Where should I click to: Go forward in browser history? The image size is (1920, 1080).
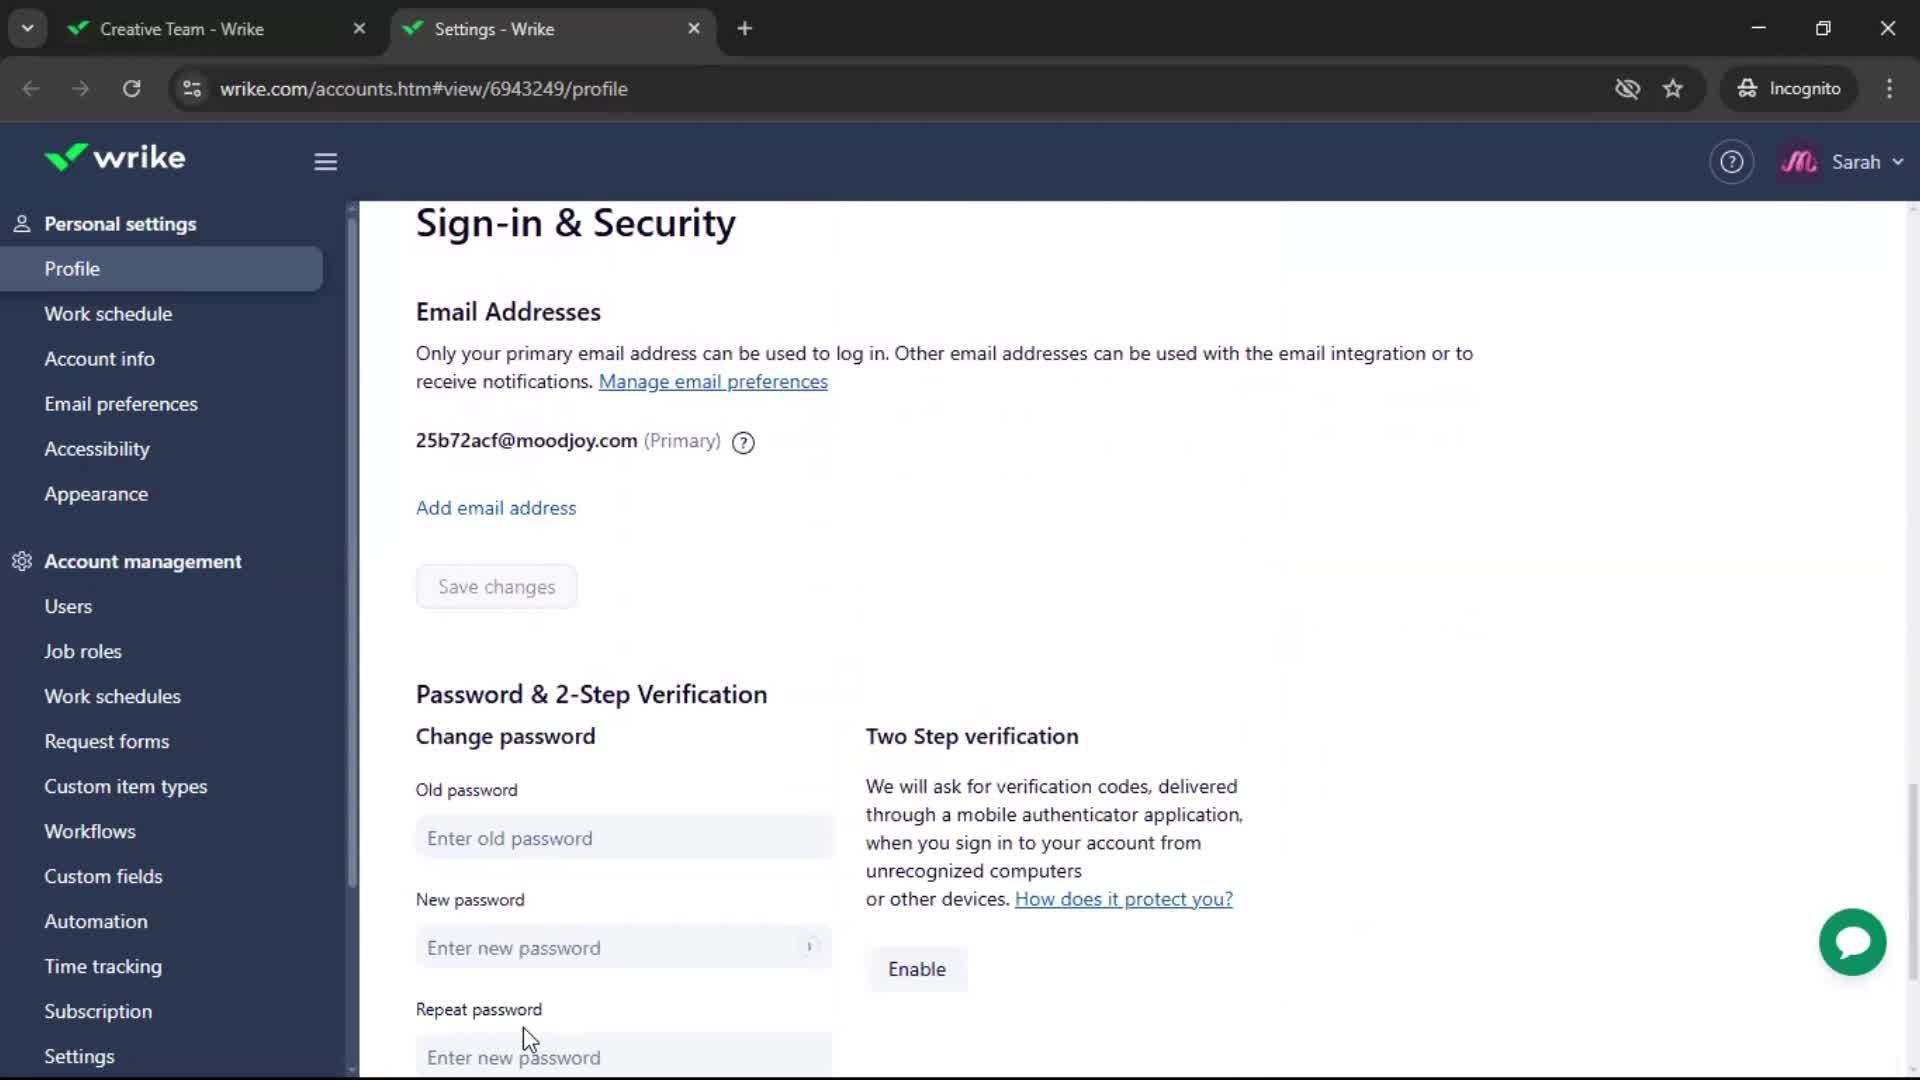point(80,89)
